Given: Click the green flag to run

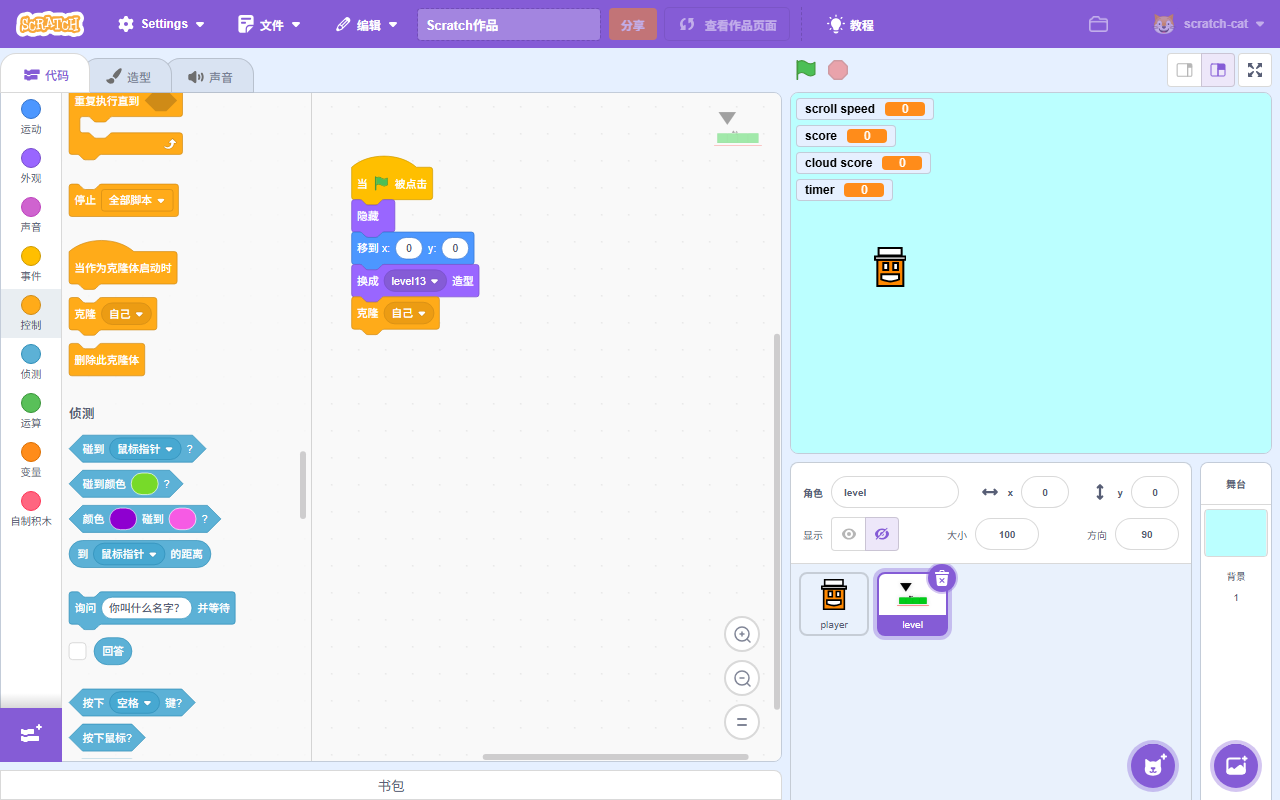Looking at the screenshot, I should pos(805,70).
